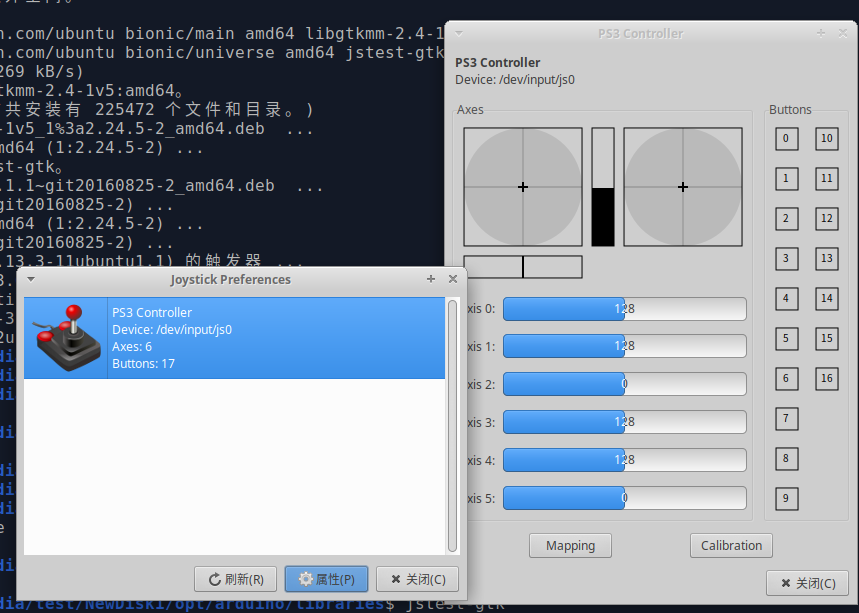The width and height of the screenshot is (859, 613).
Task: Click the right analog stick axes circle
Action: click(683, 187)
